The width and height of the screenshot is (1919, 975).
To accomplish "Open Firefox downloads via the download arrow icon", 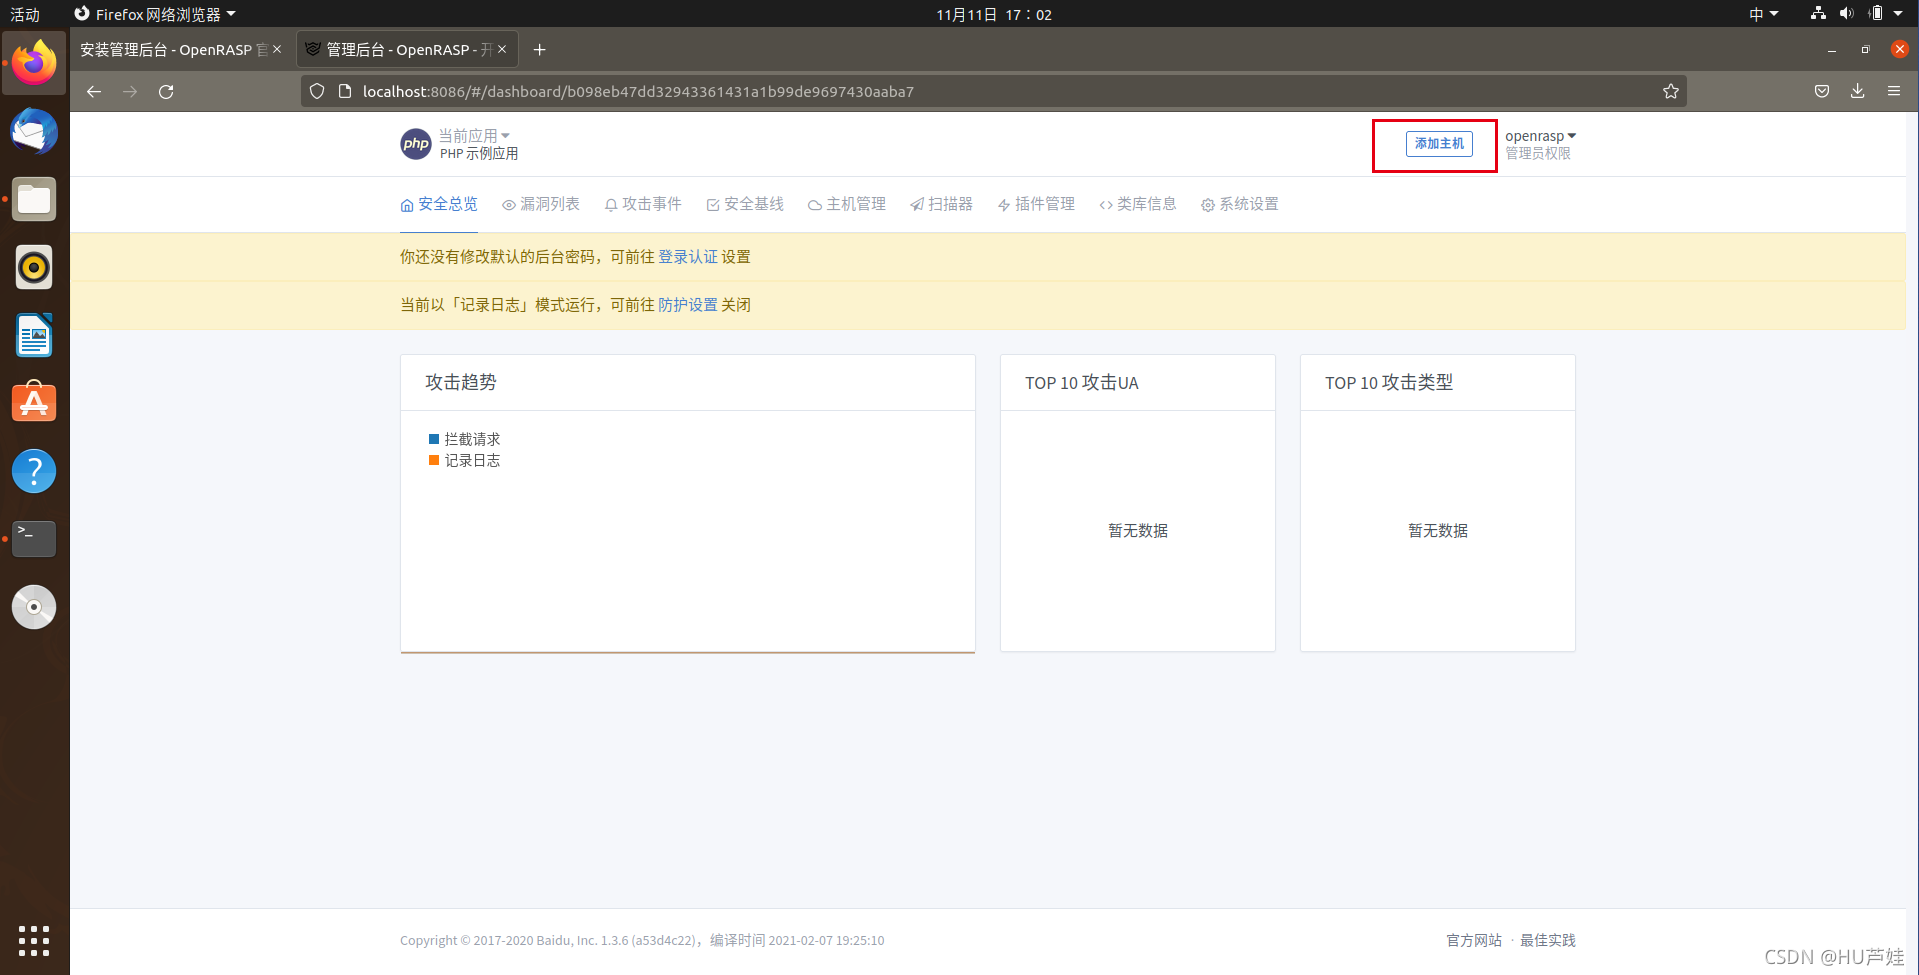I will pyautogui.click(x=1857, y=91).
